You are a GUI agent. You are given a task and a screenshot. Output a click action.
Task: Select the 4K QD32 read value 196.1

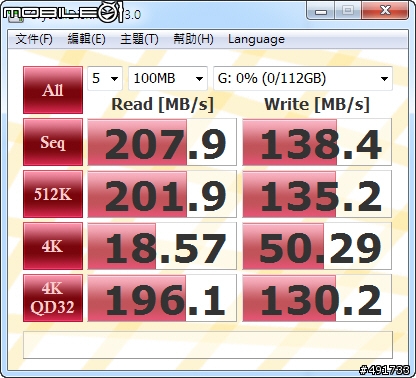(162, 298)
